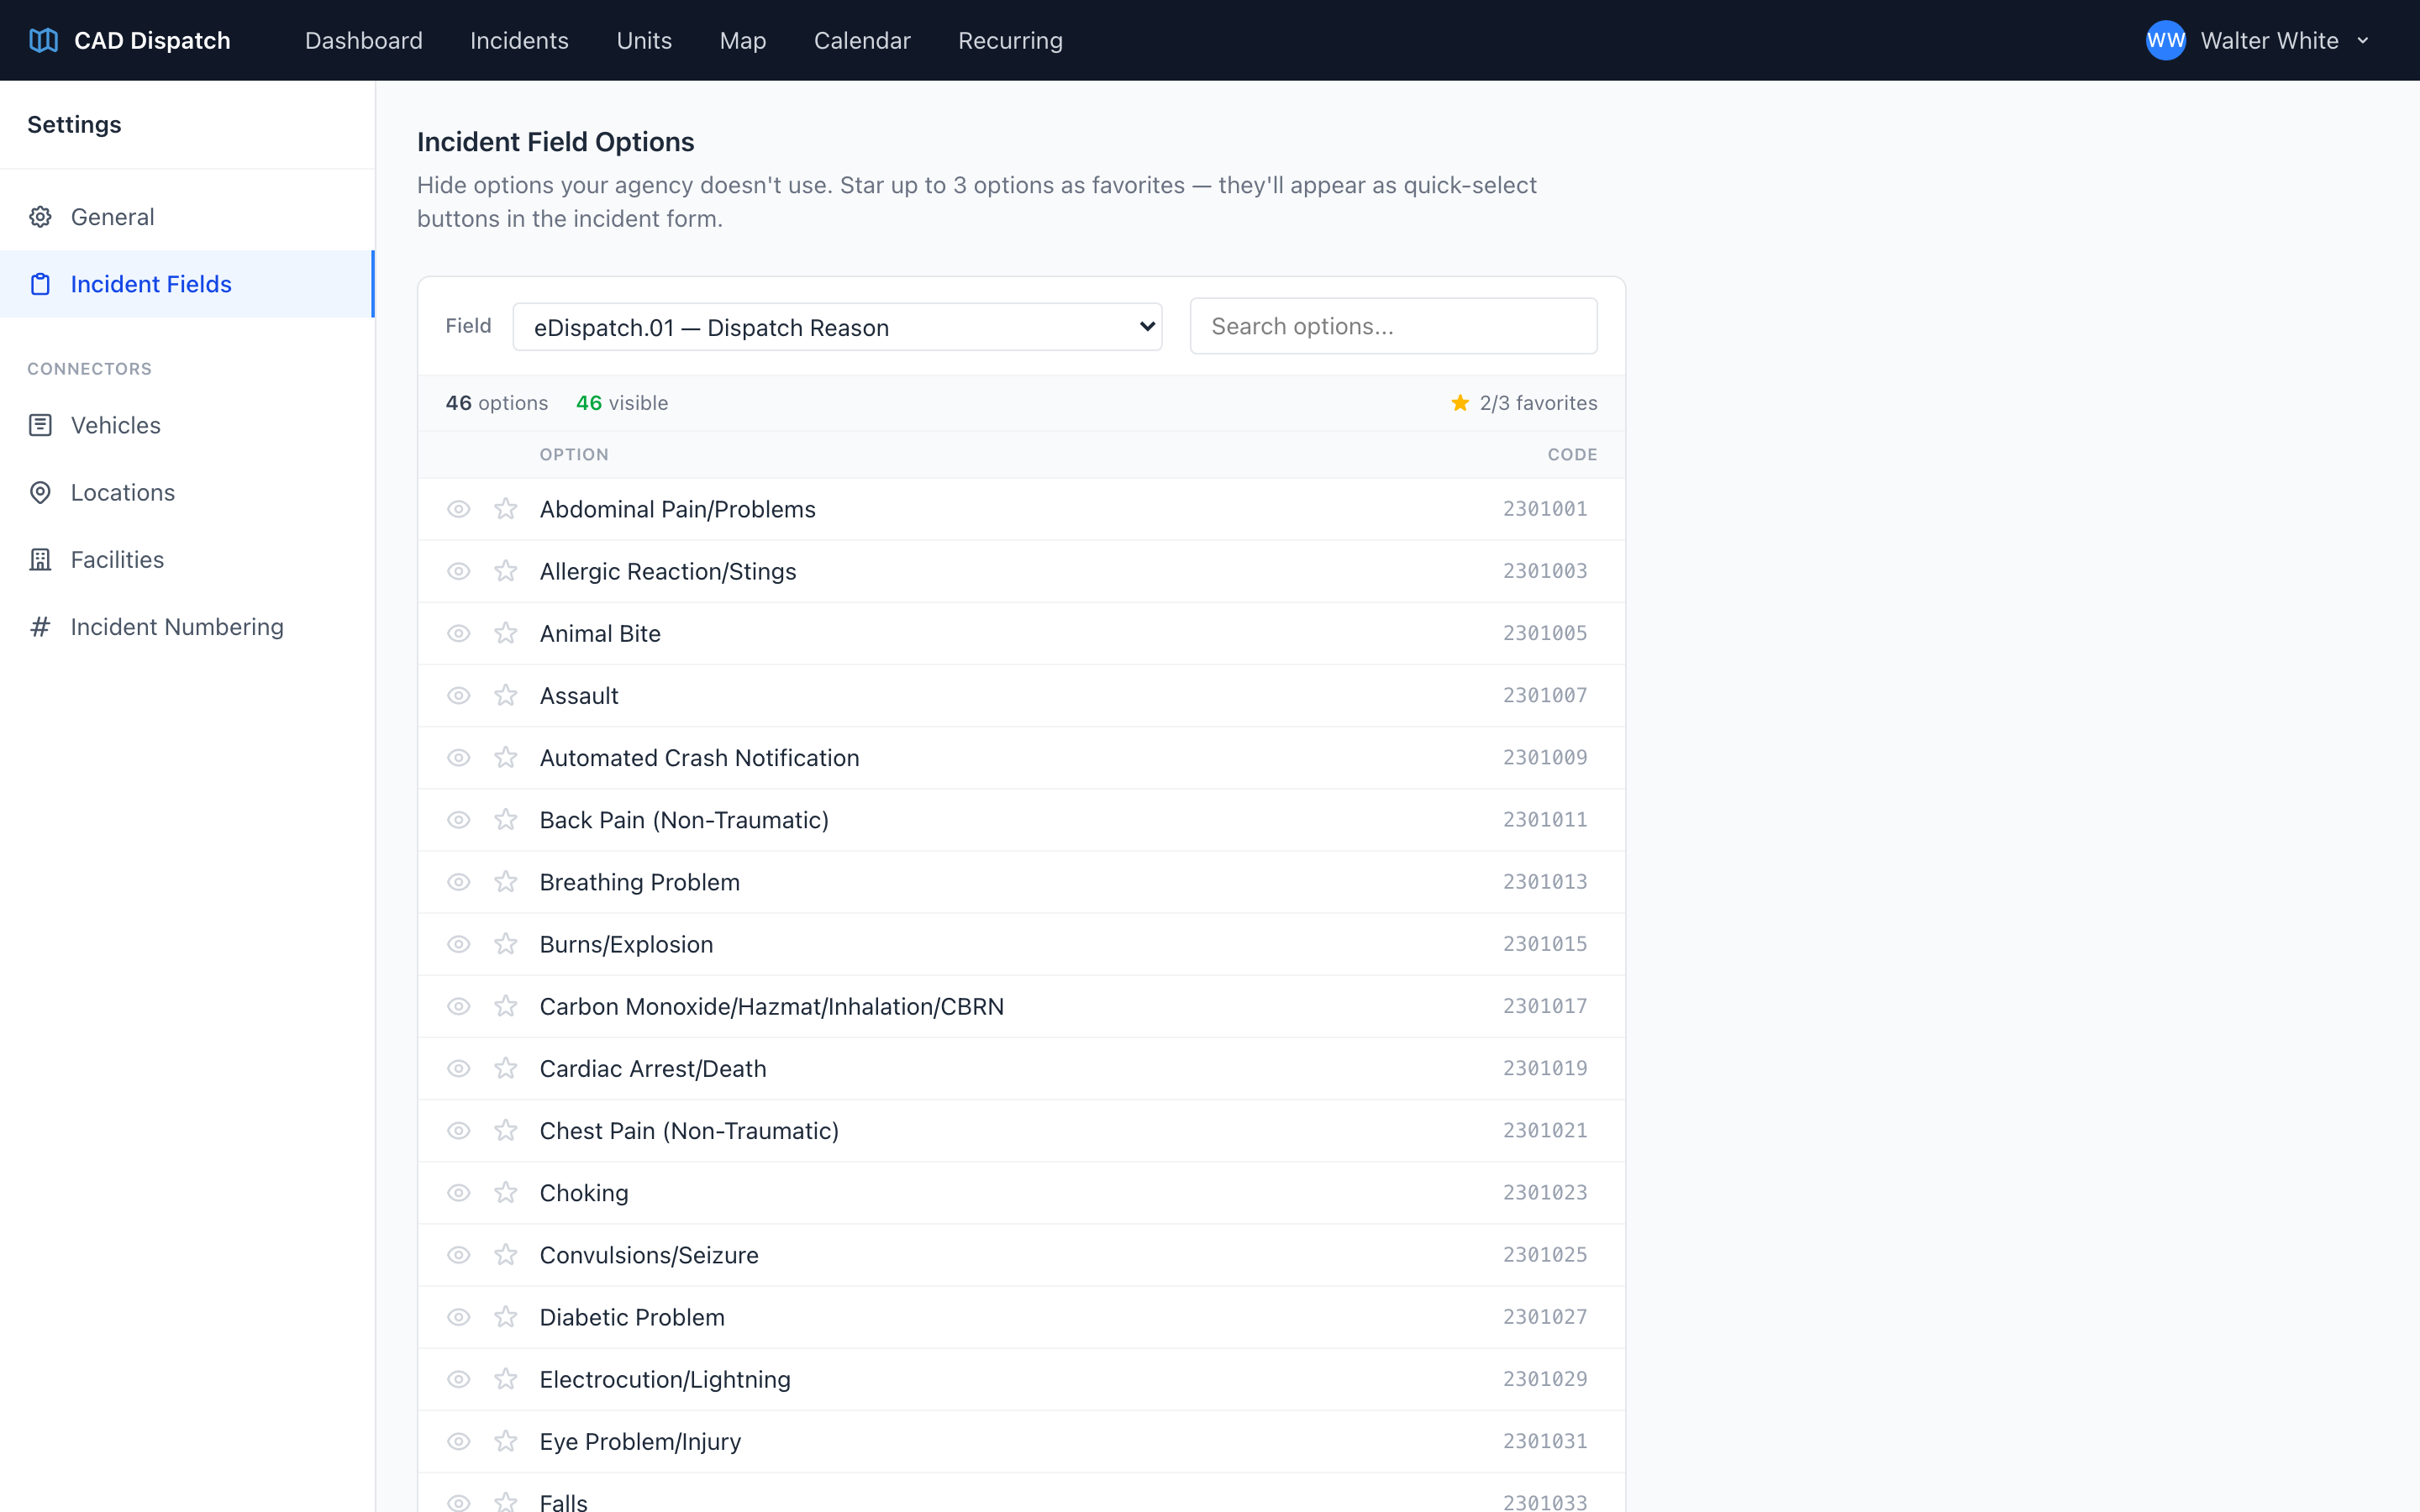Hide the Chest Pain (Non-Traumatic) option
The width and height of the screenshot is (2420, 1512).
coord(459,1130)
